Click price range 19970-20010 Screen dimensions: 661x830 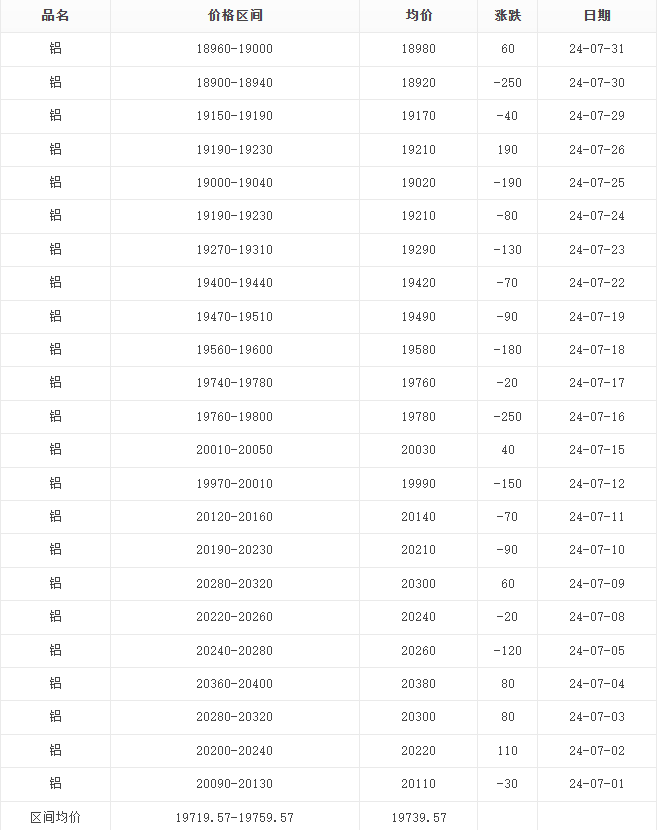tap(234, 484)
